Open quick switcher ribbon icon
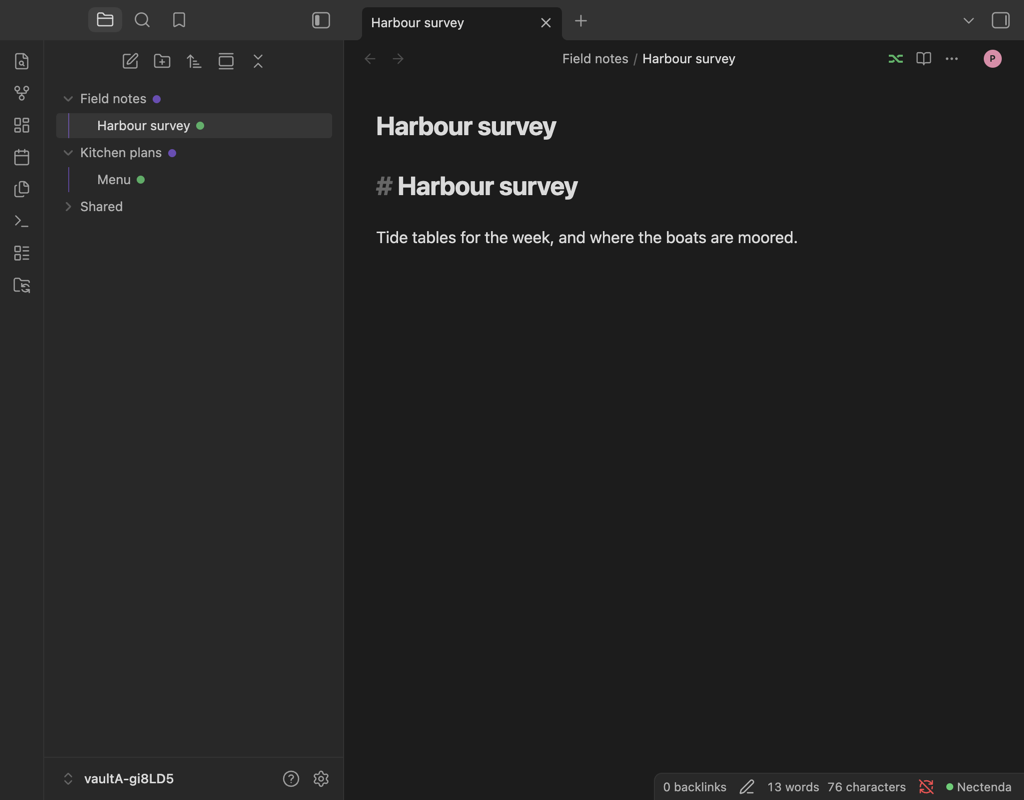 [22, 61]
